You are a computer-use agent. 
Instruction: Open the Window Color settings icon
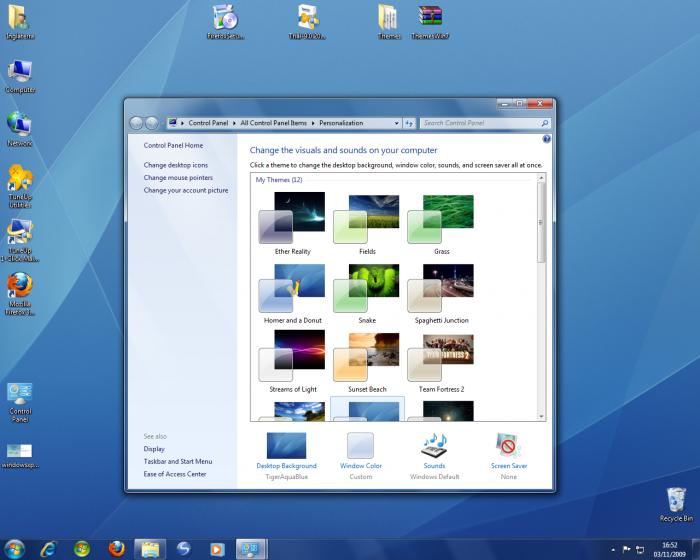(360, 445)
